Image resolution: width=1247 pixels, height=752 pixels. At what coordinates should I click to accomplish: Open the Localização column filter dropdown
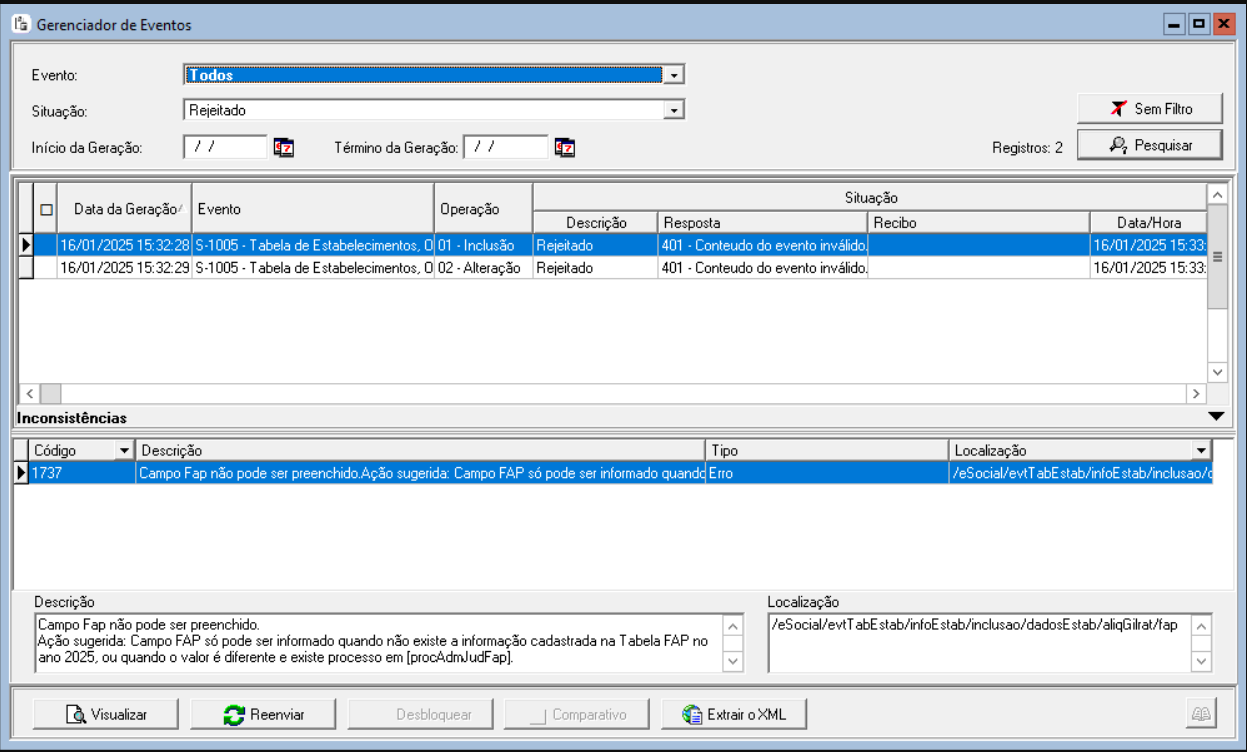pos(1201,451)
